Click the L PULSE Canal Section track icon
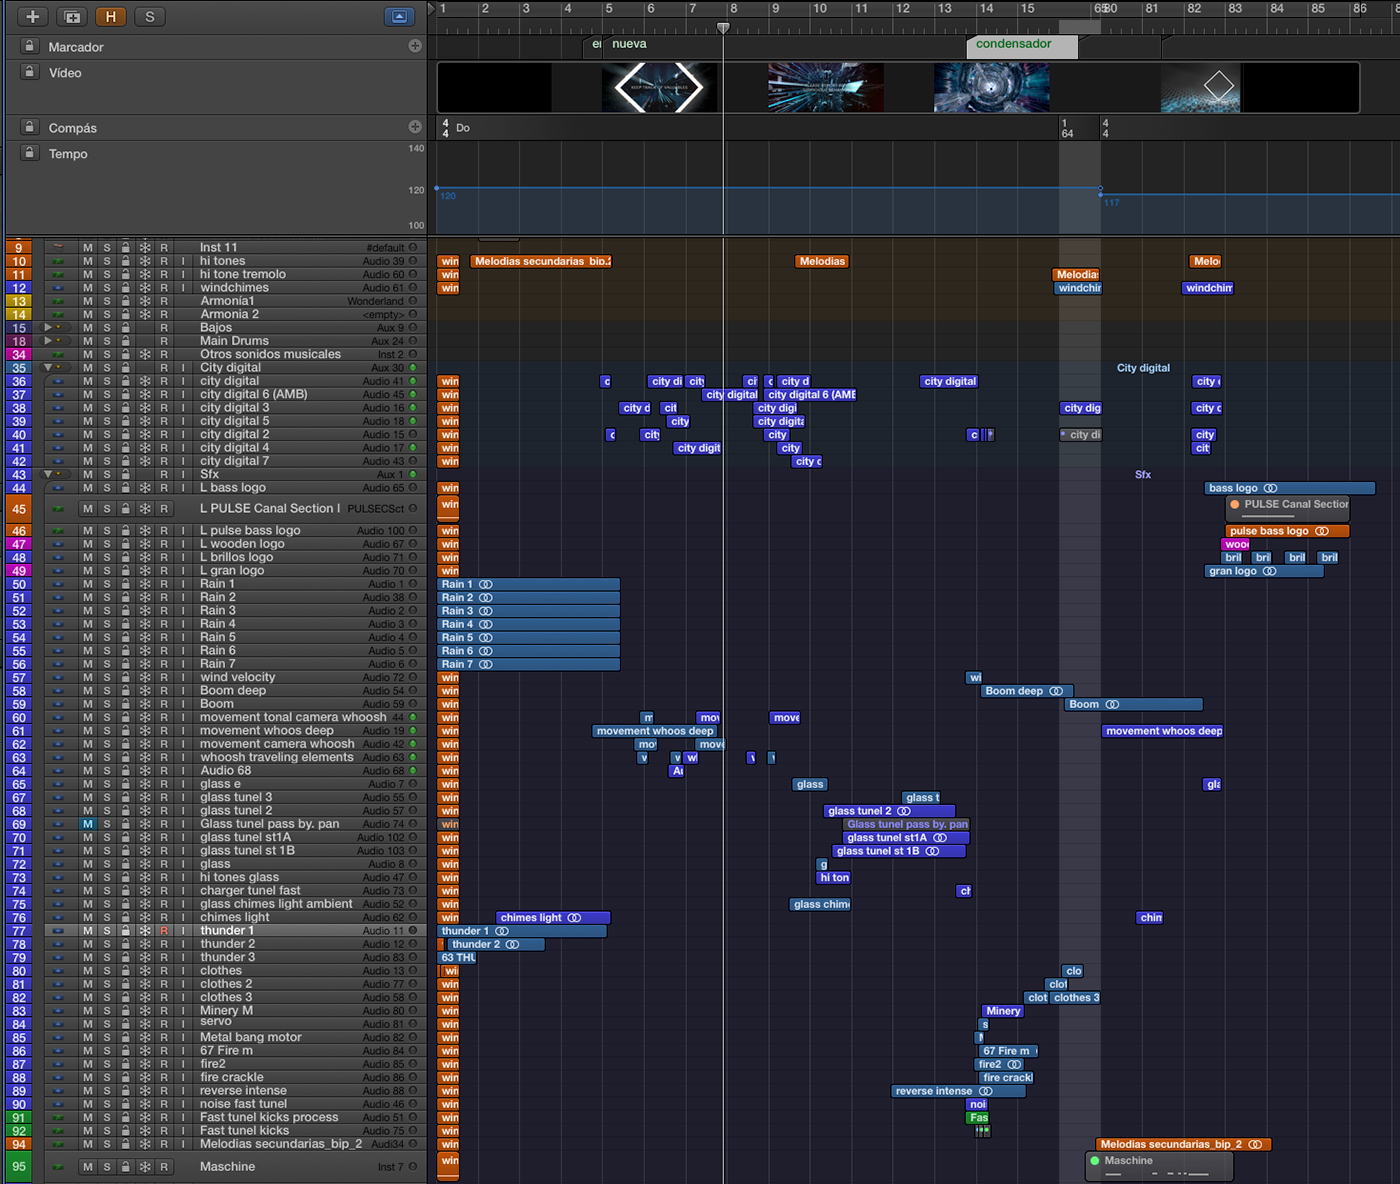 pyautogui.click(x=58, y=509)
